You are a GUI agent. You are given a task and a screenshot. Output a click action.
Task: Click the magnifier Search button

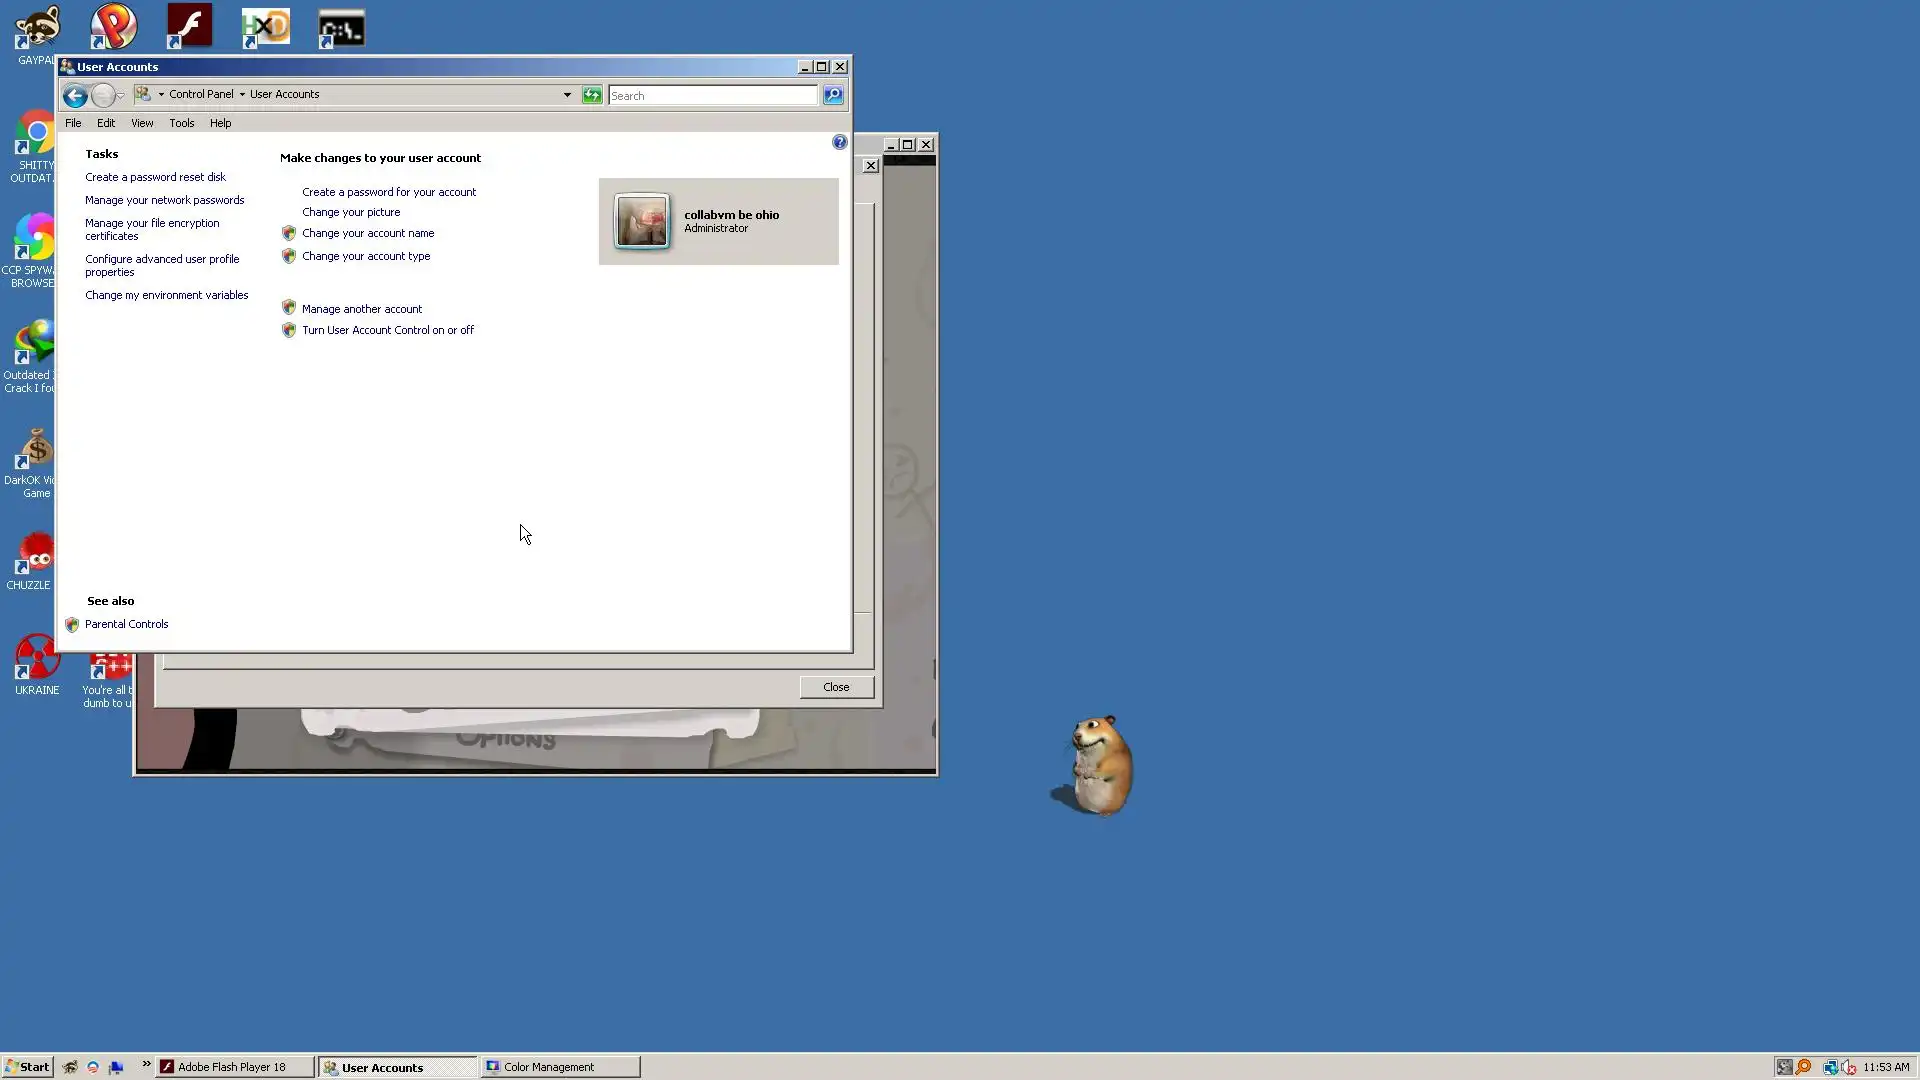point(833,95)
